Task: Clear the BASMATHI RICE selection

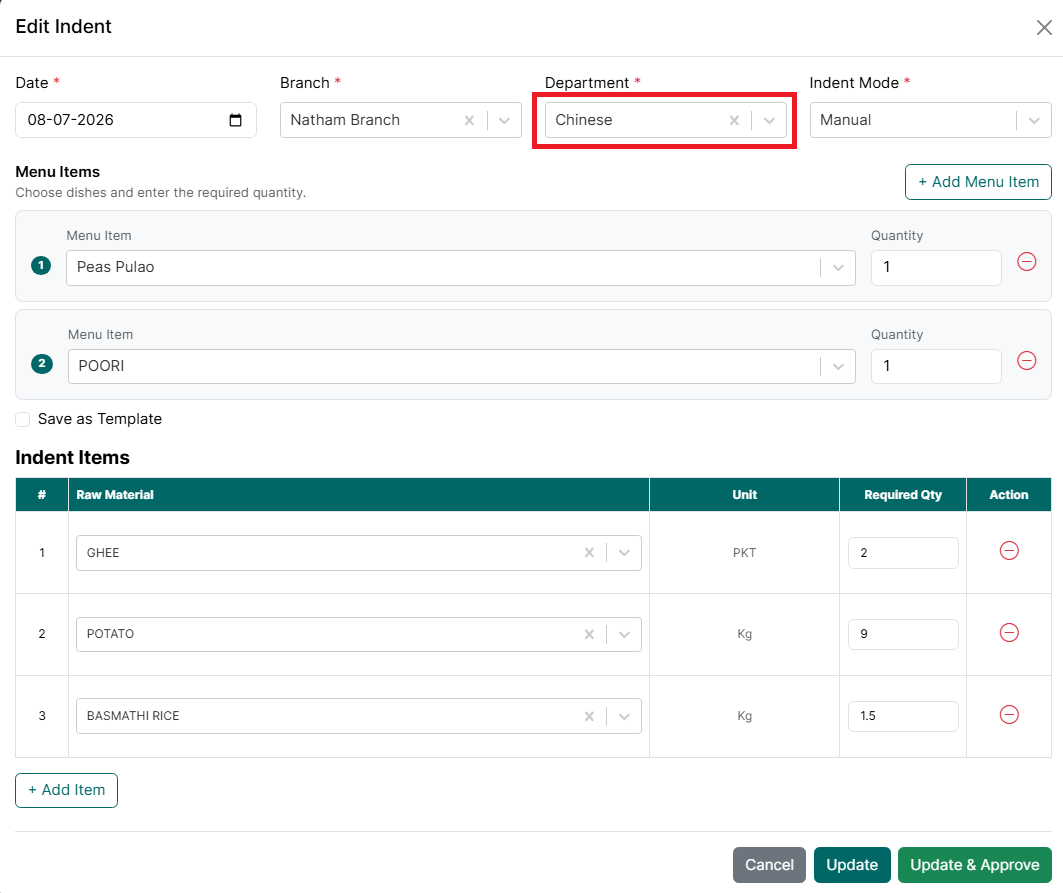Action: [589, 716]
